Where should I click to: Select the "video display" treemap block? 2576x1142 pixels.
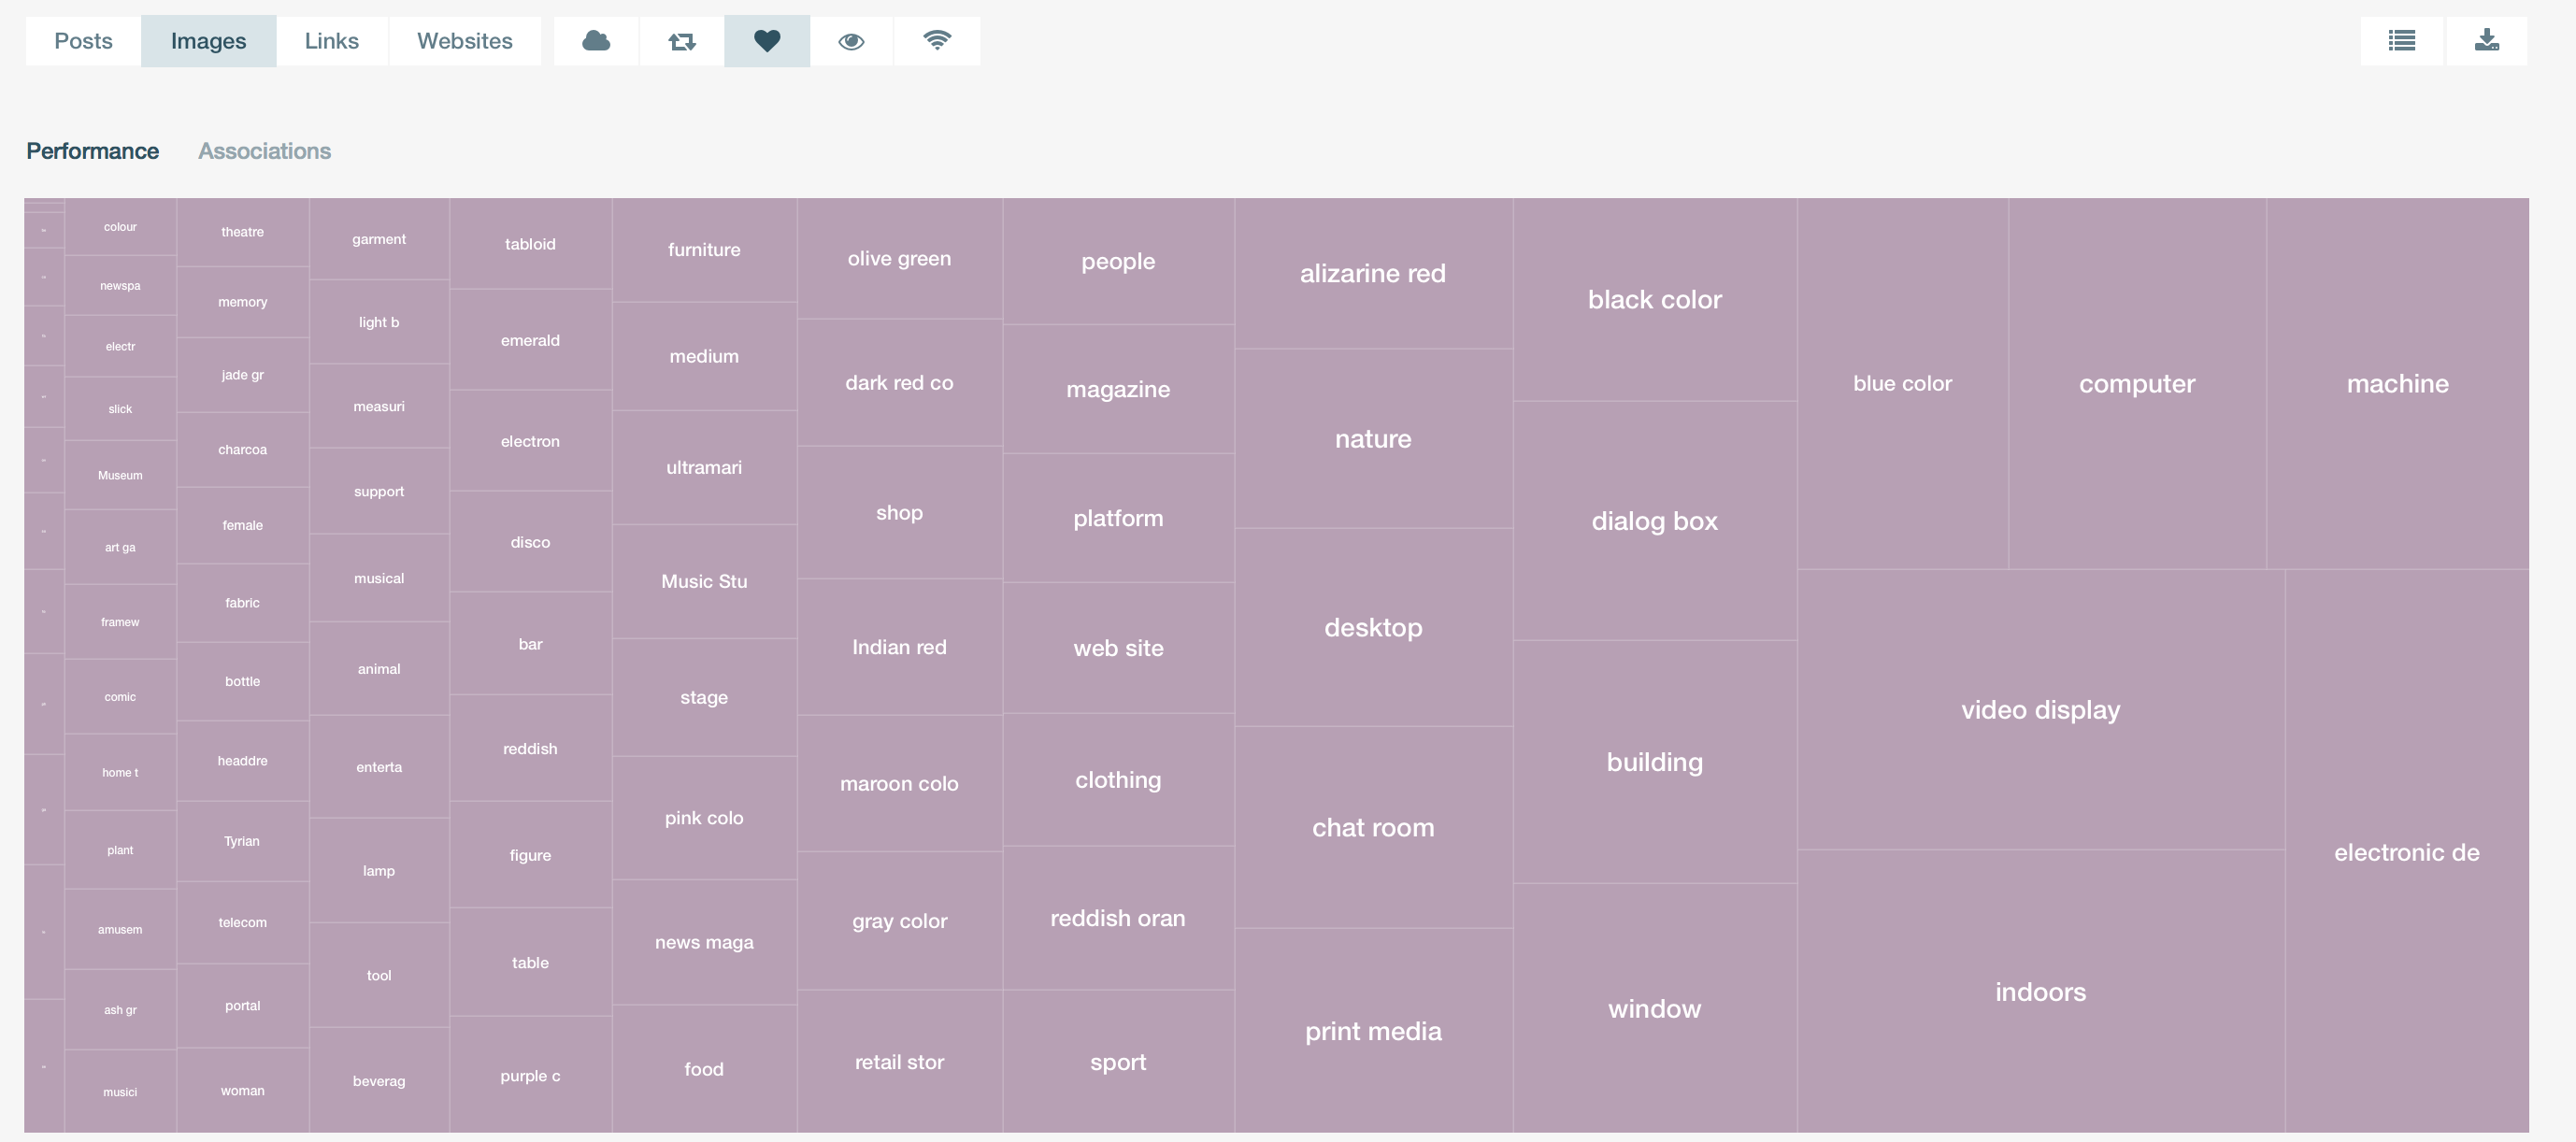pyautogui.click(x=2040, y=710)
